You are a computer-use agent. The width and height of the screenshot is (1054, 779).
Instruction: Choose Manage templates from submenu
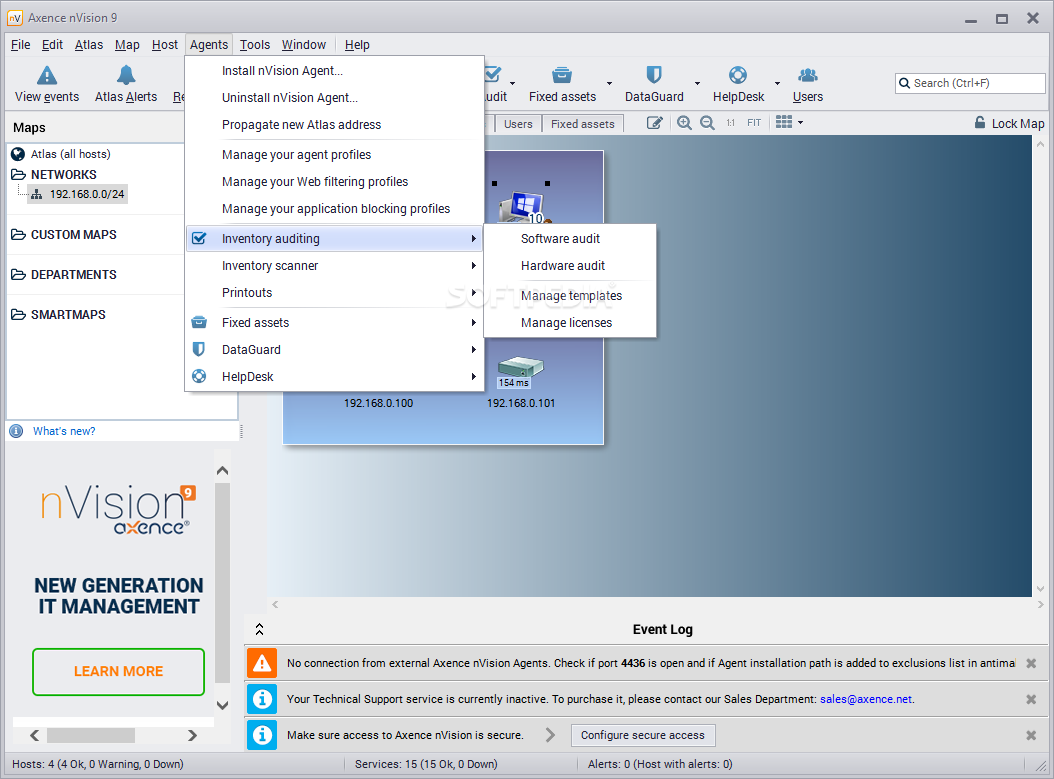[x=570, y=296]
